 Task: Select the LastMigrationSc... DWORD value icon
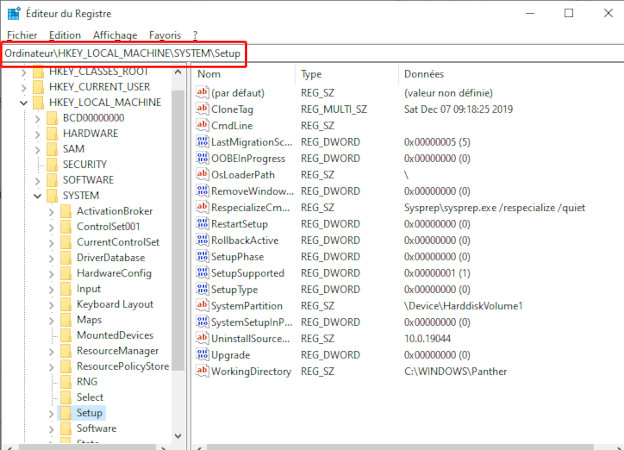click(202, 142)
